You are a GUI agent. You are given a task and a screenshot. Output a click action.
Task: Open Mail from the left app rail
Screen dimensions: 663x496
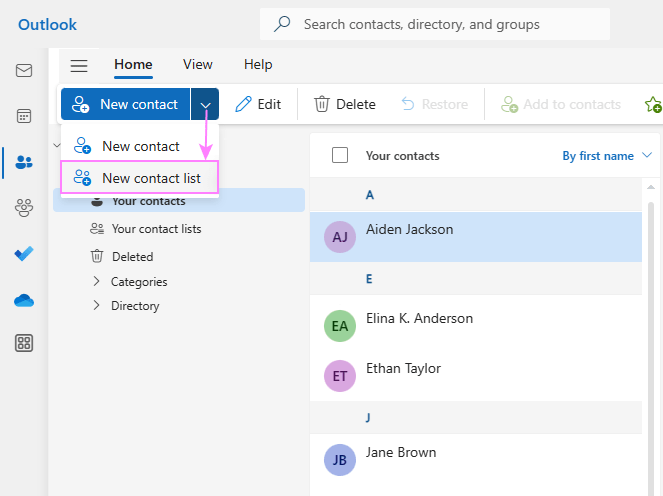click(x=24, y=70)
